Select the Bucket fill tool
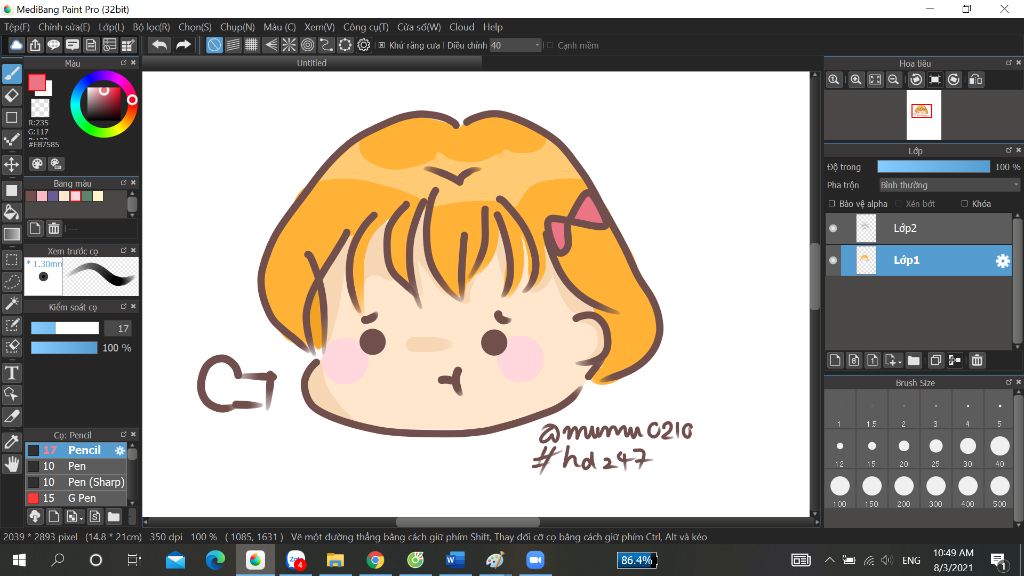This screenshot has width=1024, height=576. click(12, 212)
